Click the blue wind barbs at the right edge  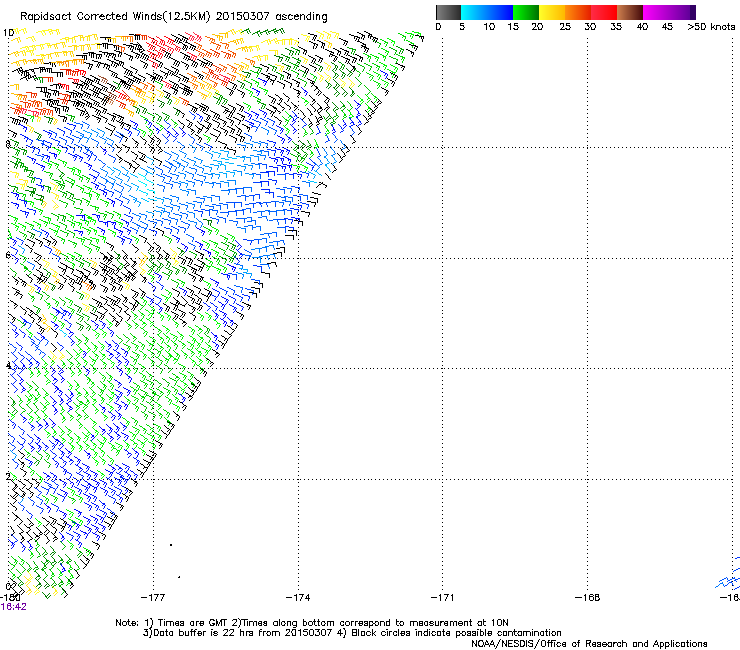[x=728, y=575]
